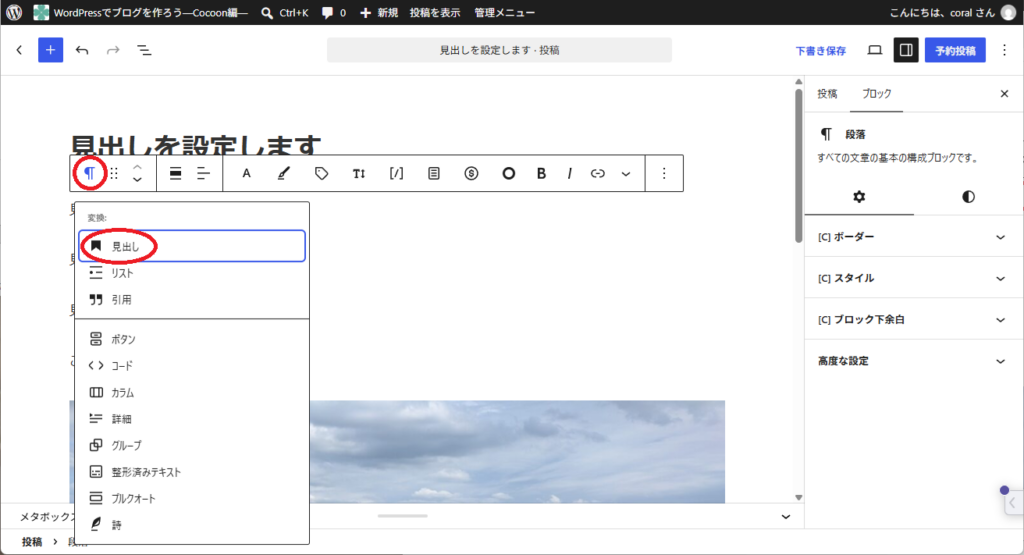Open the preview device icon
The width and height of the screenshot is (1024, 555).
click(874, 50)
